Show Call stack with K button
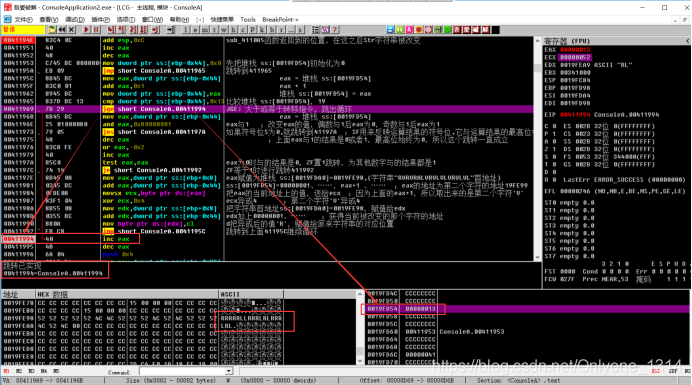This screenshot has height=385, width=692. [262, 30]
